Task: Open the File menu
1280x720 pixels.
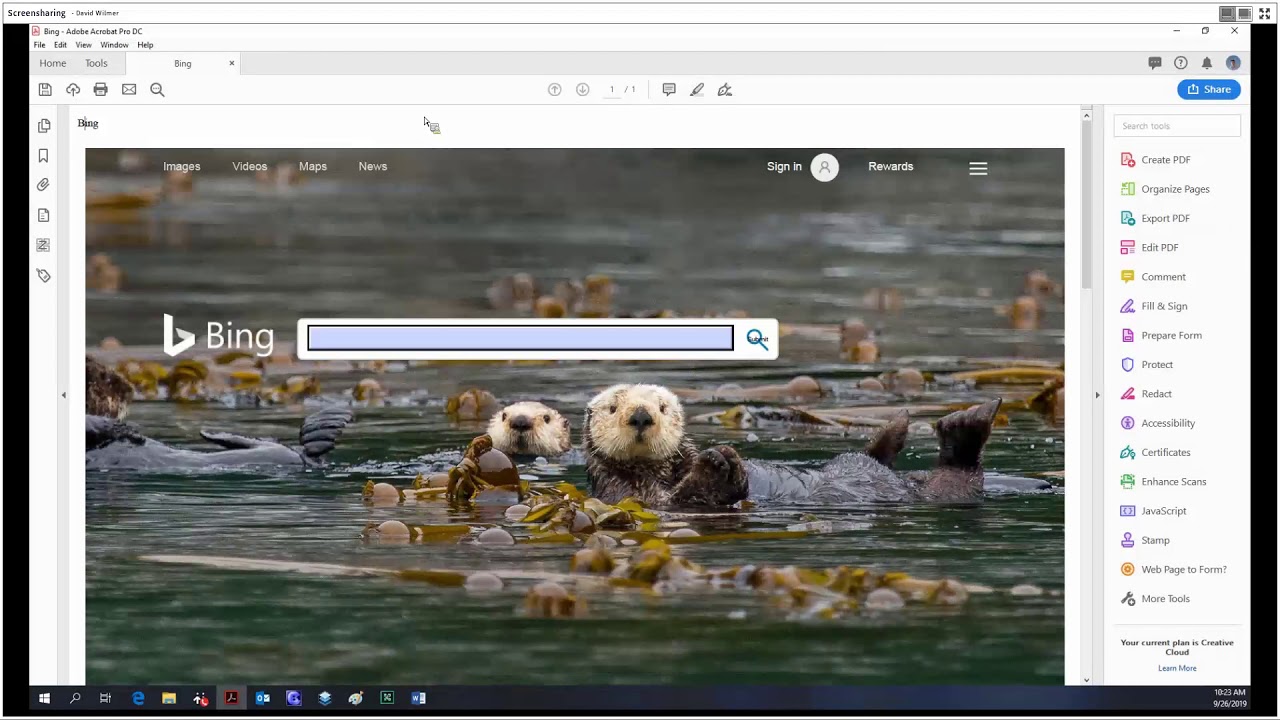Action: click(x=39, y=45)
